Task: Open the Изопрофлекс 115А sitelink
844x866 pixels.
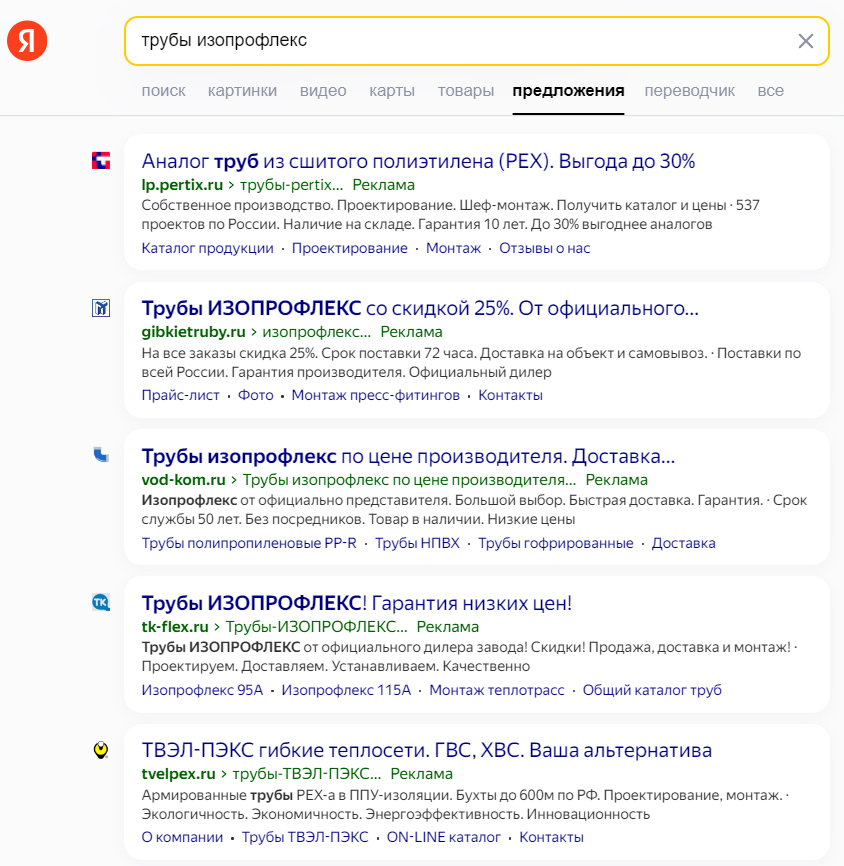Action: click(346, 690)
